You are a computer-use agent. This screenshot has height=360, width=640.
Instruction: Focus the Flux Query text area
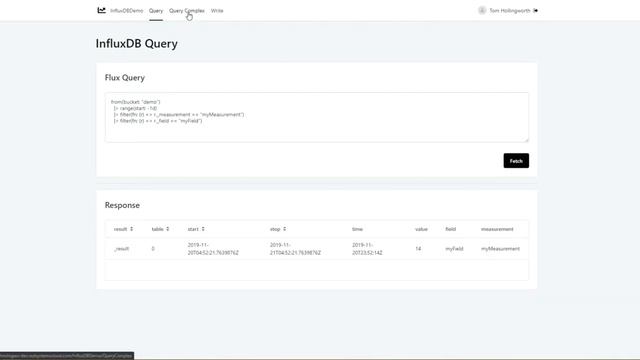[317, 118]
